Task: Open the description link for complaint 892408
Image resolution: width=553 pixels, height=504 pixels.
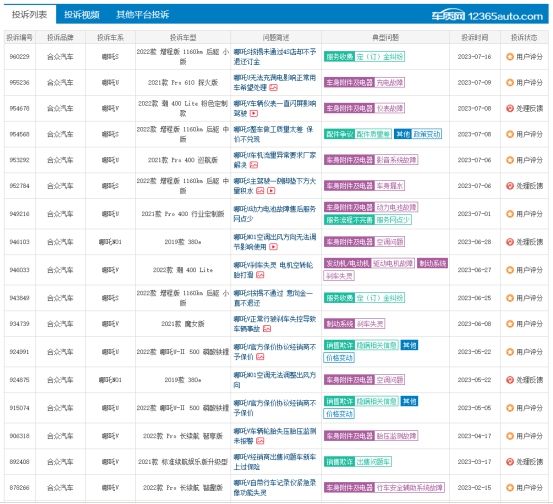Action: pyautogui.click(x=274, y=462)
